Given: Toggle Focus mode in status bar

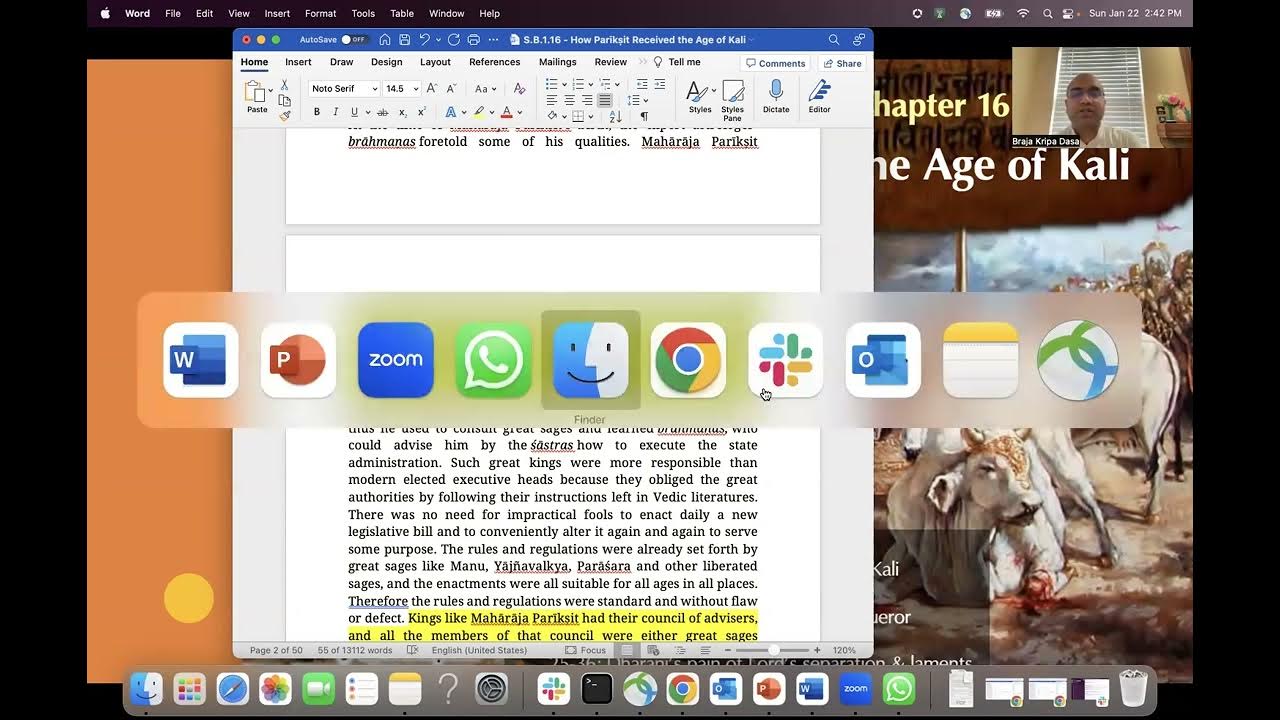Looking at the screenshot, I should click(586, 650).
